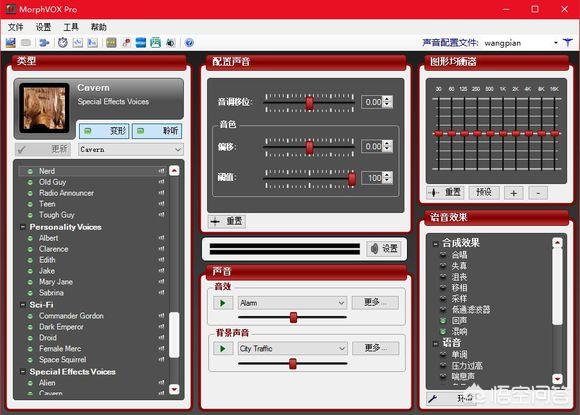Viewport: 580px width, 415px height.
Task: Click the puzzle-piece add-ons toolbar icon
Action: 44,43
